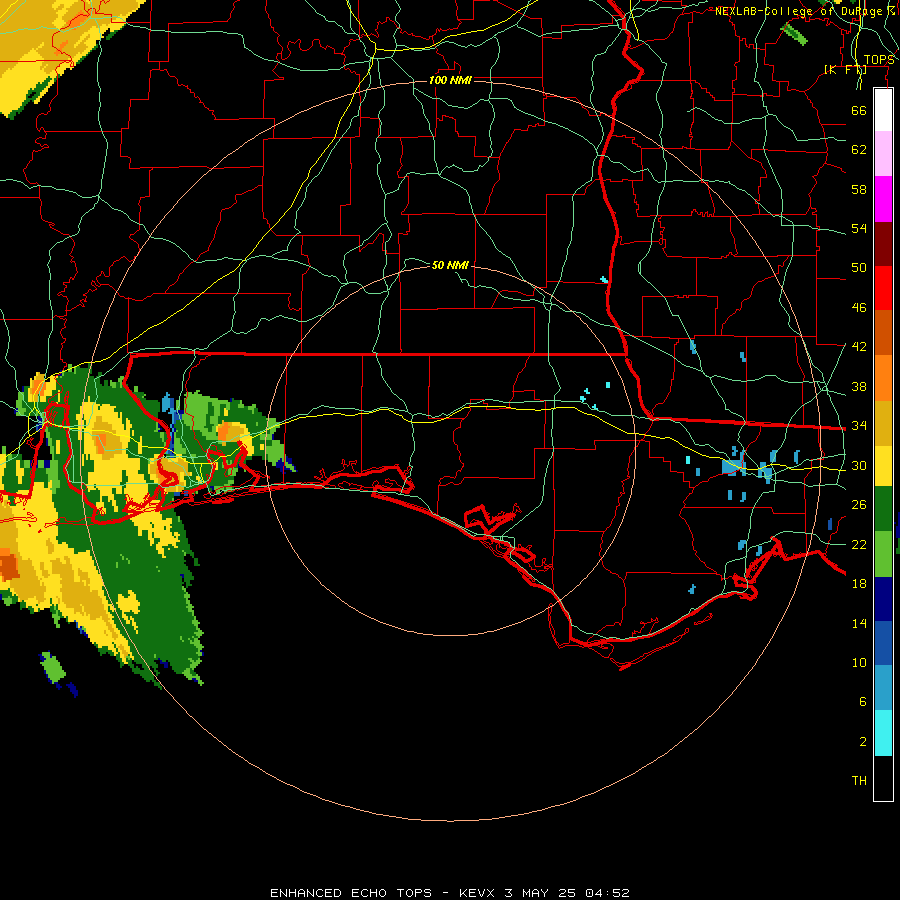
Task: Click the legend value 62
Action: (x=859, y=149)
